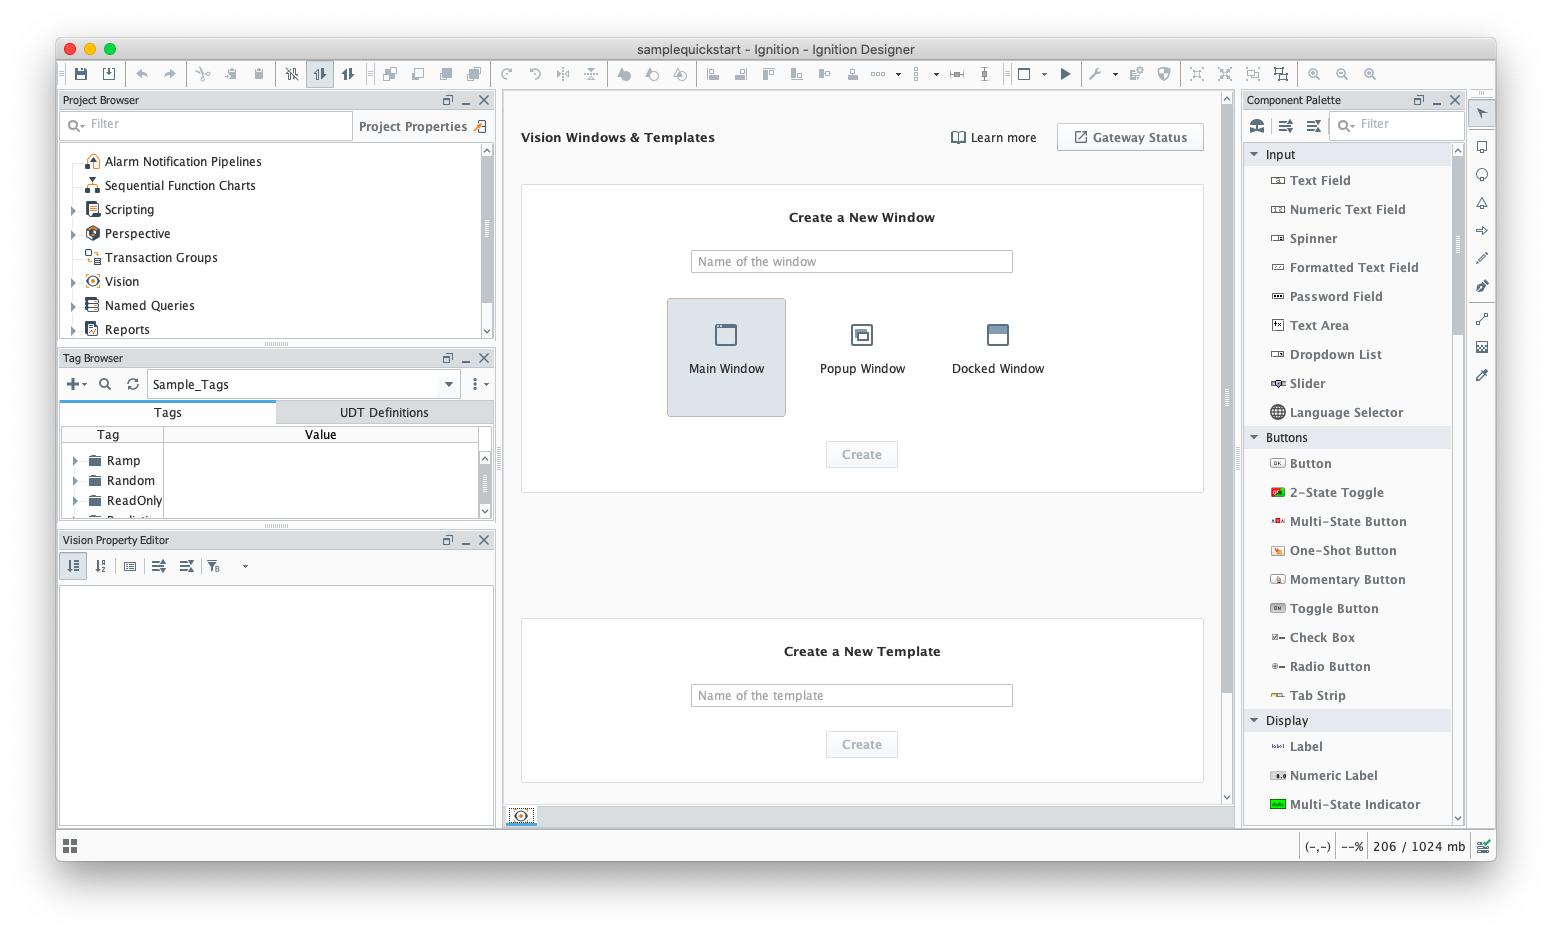This screenshot has width=1552, height=935.
Task: Expand the Perspective node in the Project Browser
Action: click(x=73, y=235)
